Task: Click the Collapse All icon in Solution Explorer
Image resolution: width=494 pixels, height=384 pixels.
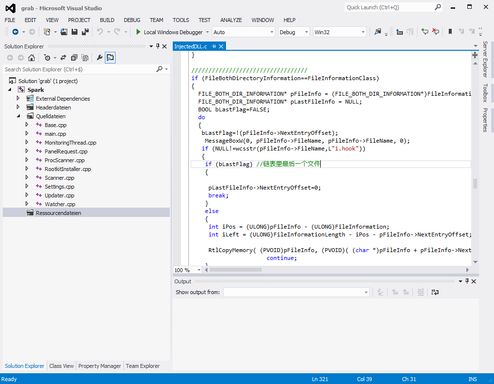Action: tap(74, 58)
